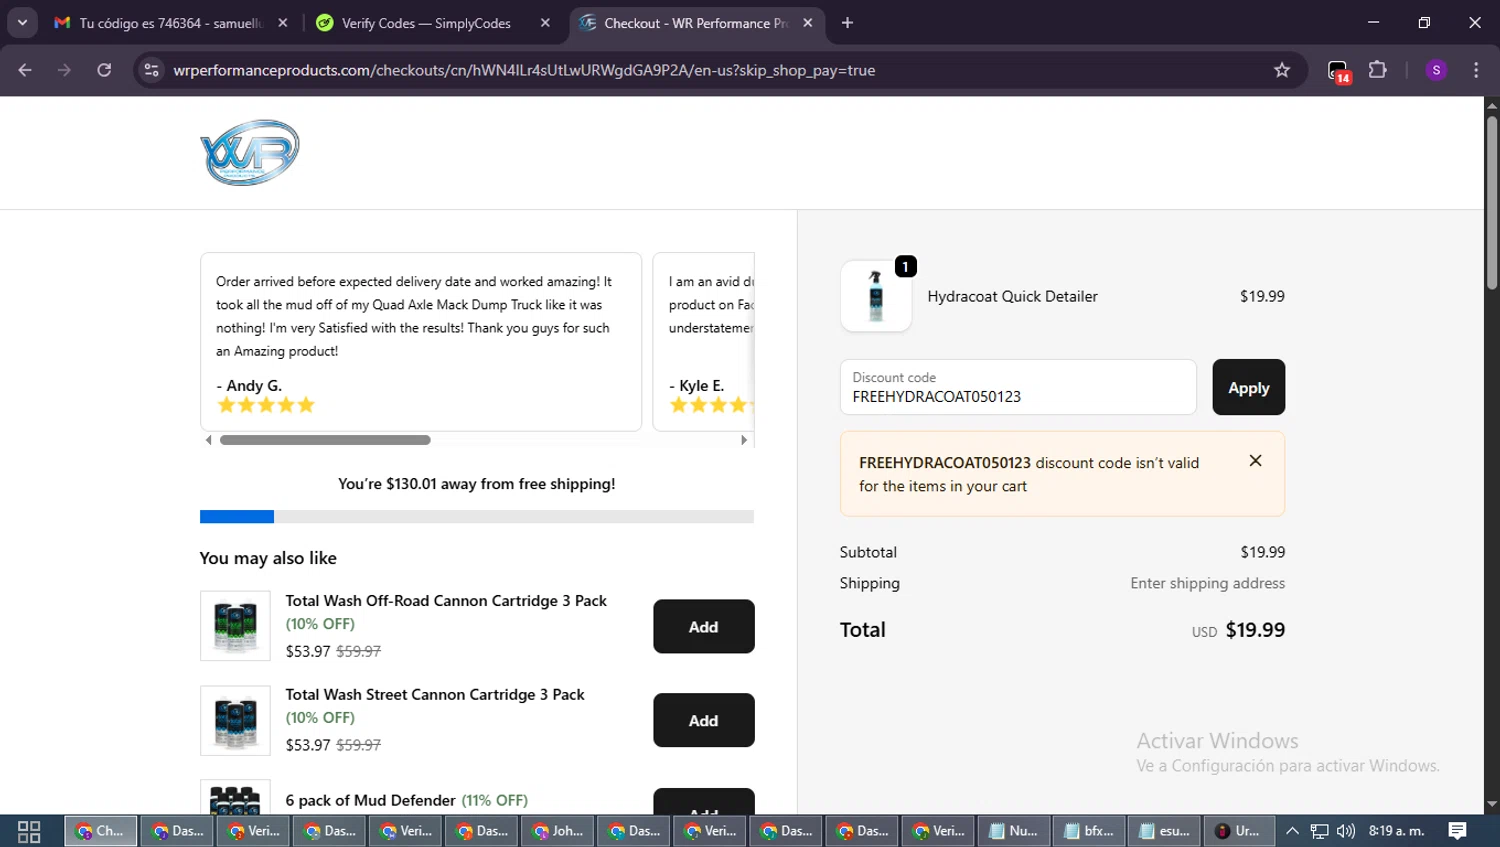Screen dimensions: 1500x847
Task: View site information icon in address bar
Action: (151, 70)
